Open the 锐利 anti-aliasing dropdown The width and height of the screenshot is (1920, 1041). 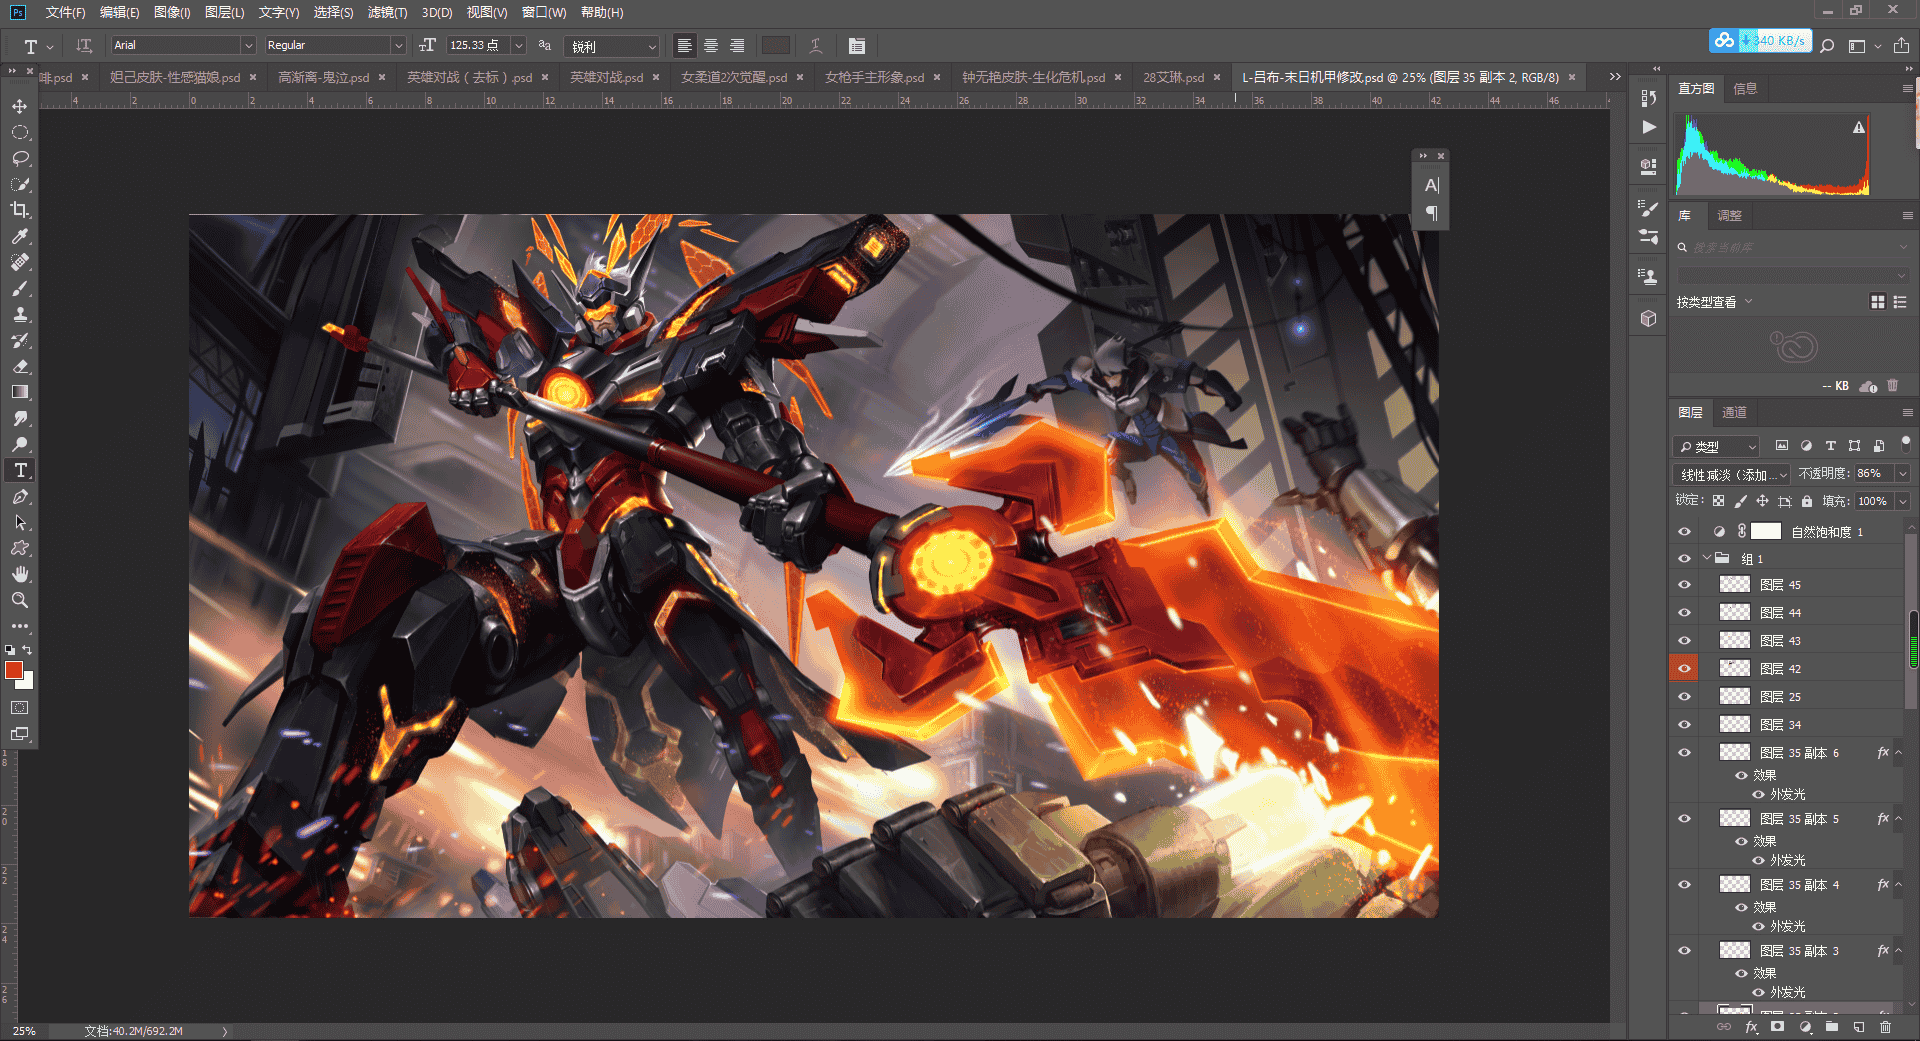coord(614,46)
